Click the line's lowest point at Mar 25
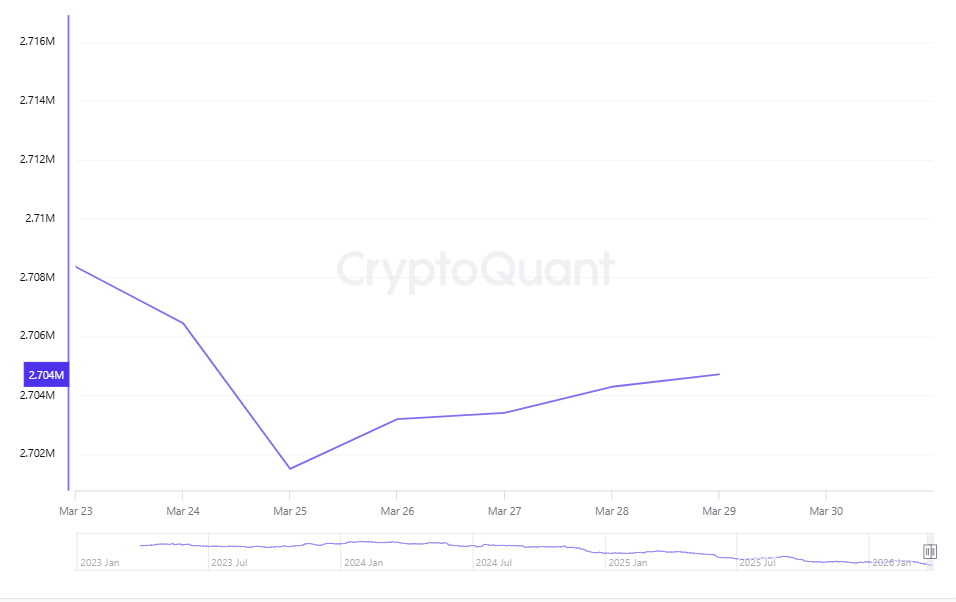Viewport: 956px width, 602px height. (x=289, y=468)
